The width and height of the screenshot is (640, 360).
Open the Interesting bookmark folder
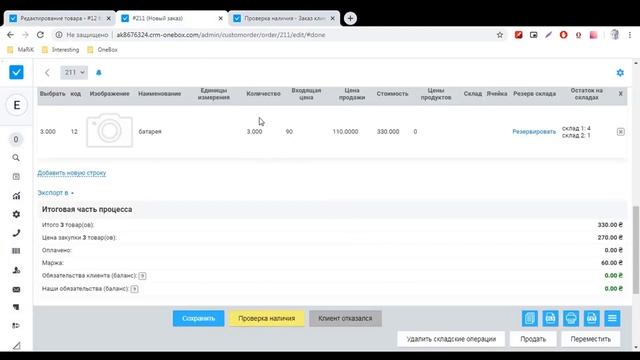click(60, 50)
